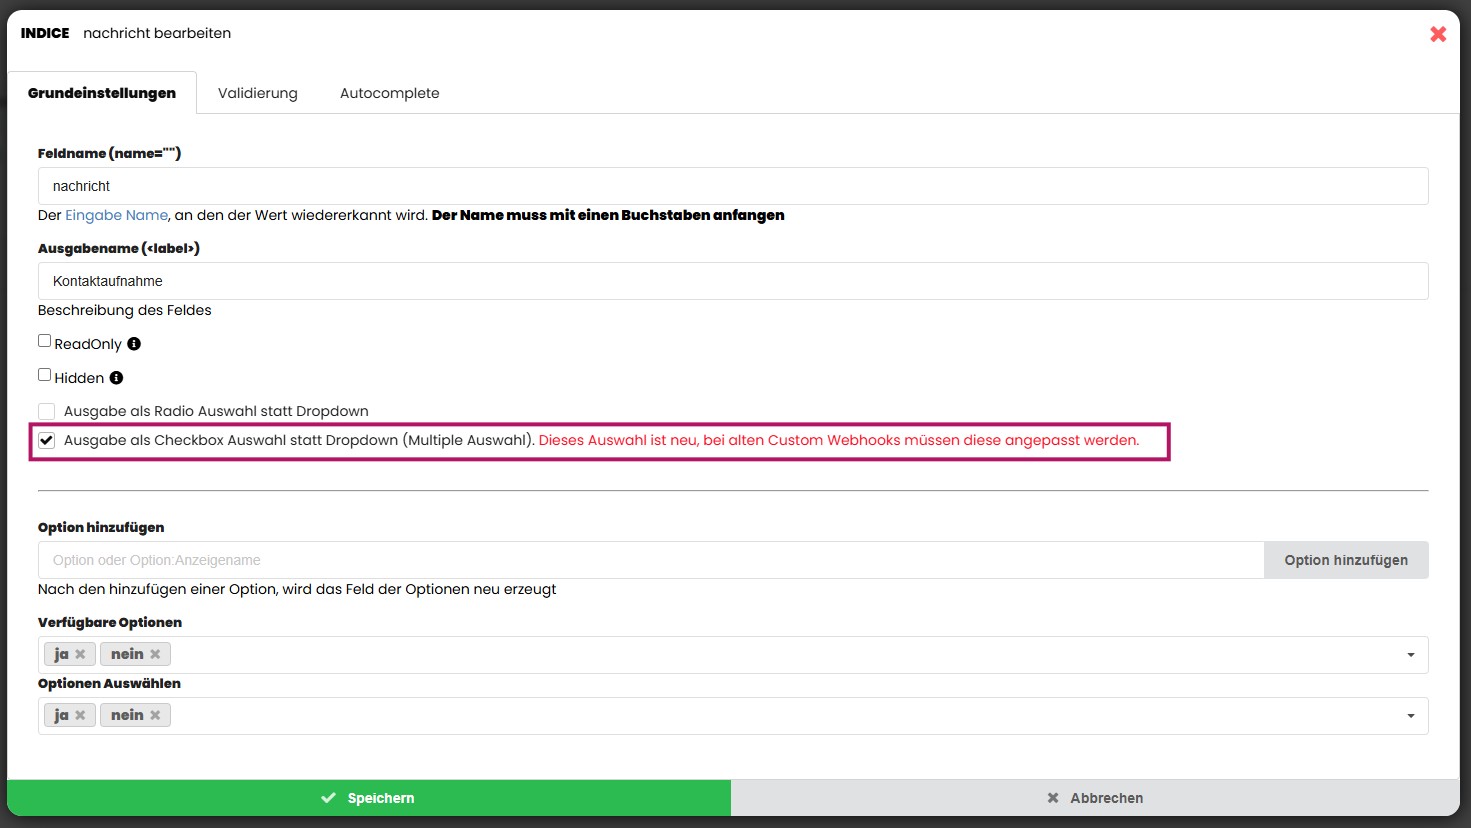This screenshot has height=828, width=1471.
Task: Check 'Ausgabe als Radio Auswahl' option
Action: click(x=47, y=411)
